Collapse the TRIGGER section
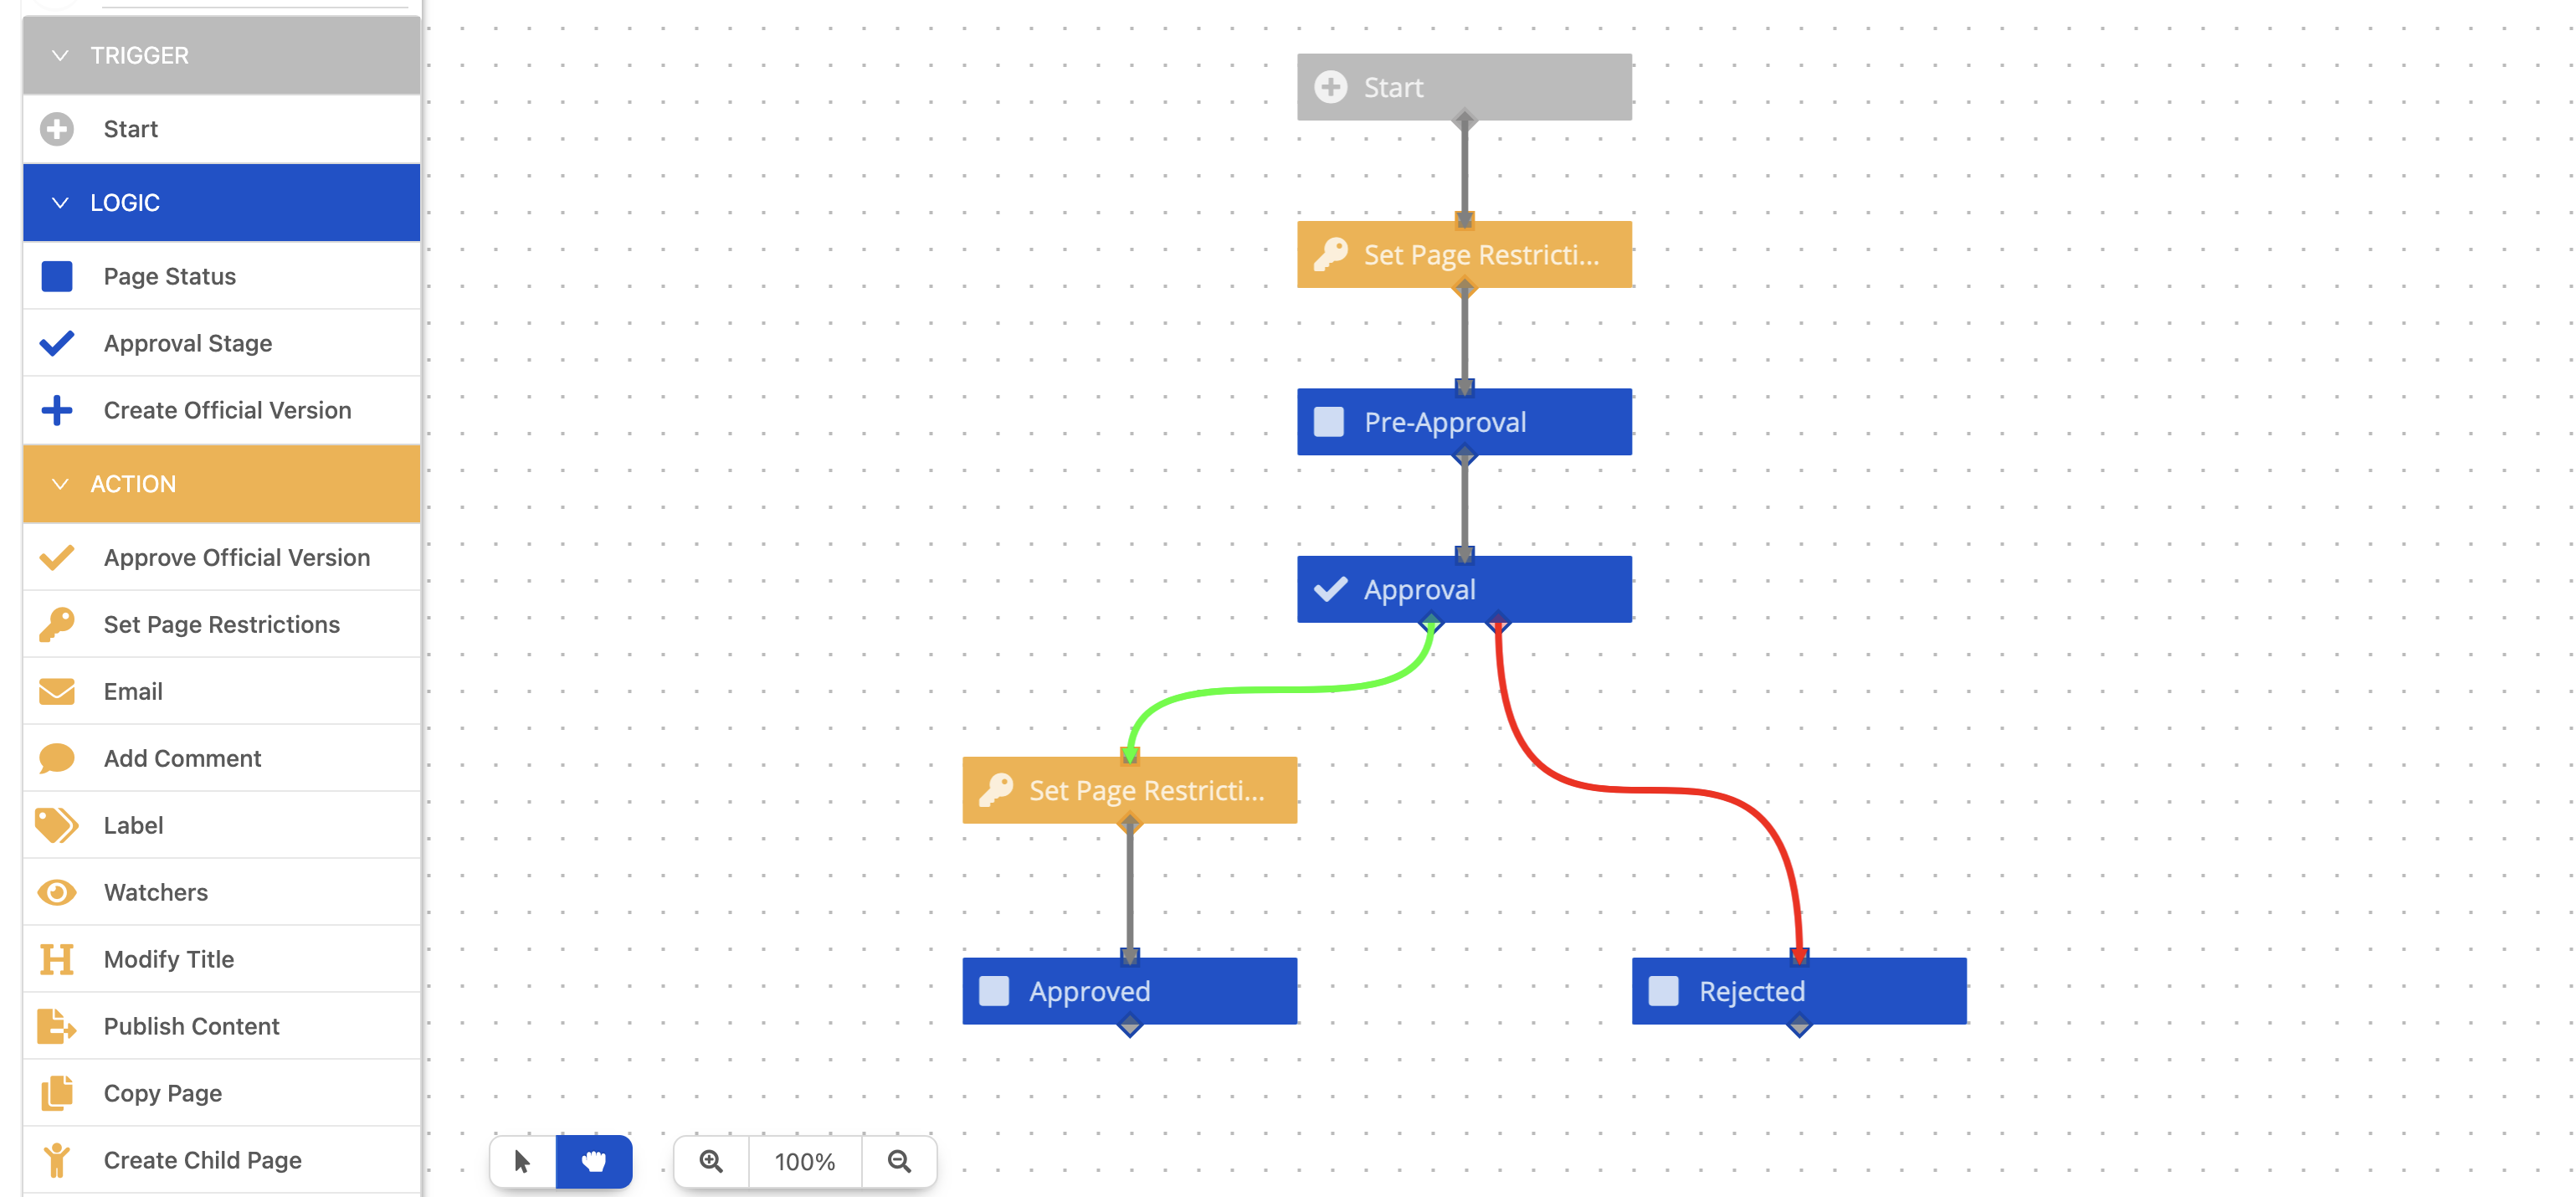 pyautogui.click(x=60, y=56)
